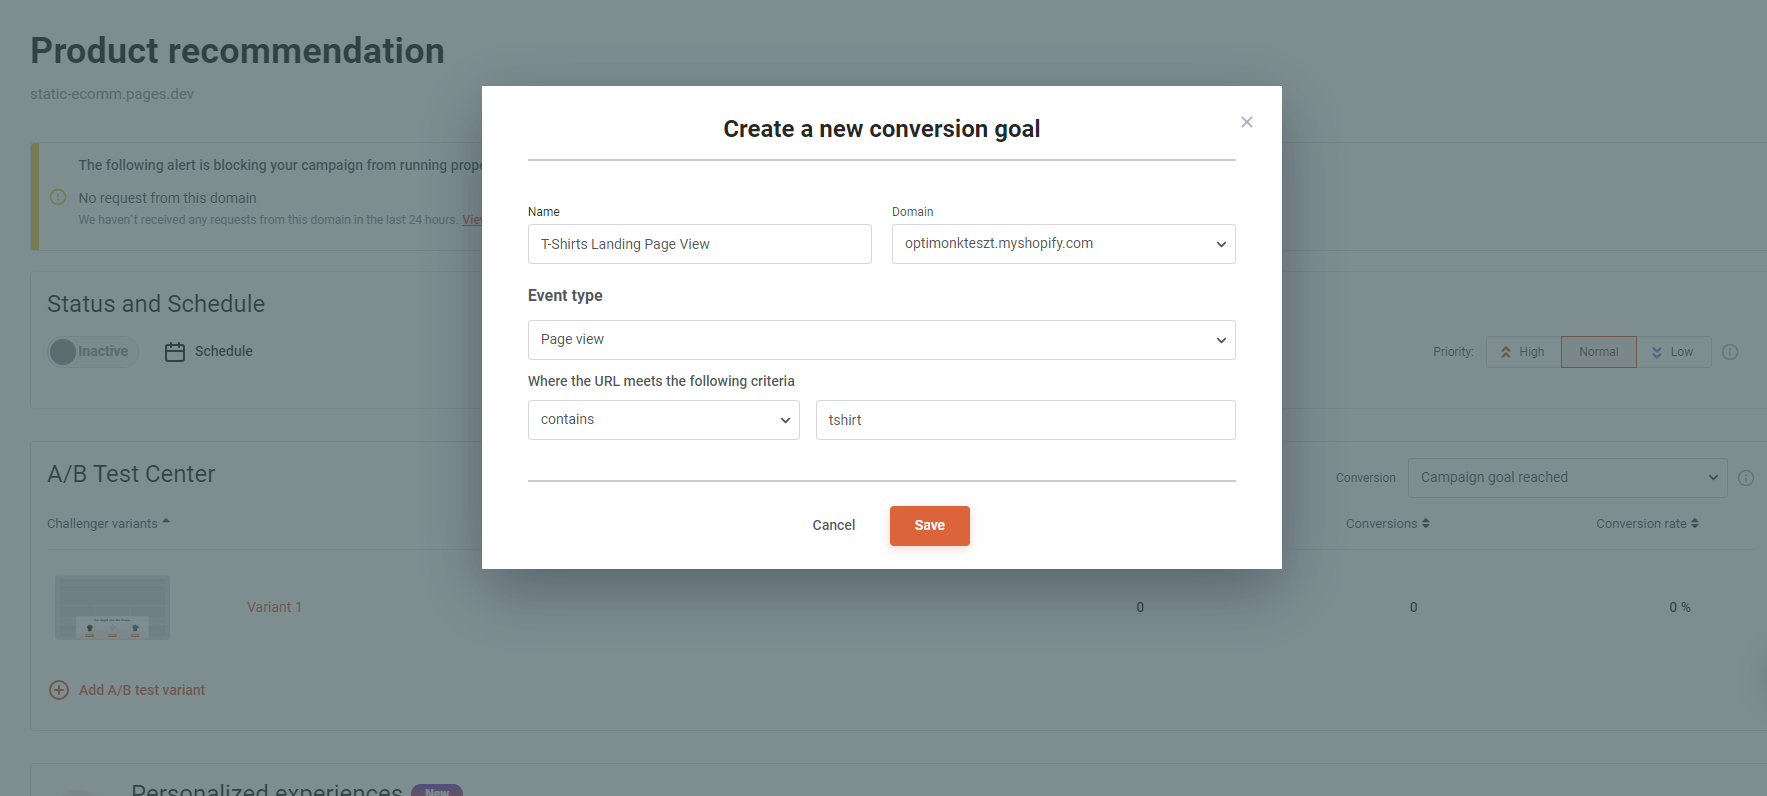Open the Campaign goal reached dropdown

[1567, 478]
